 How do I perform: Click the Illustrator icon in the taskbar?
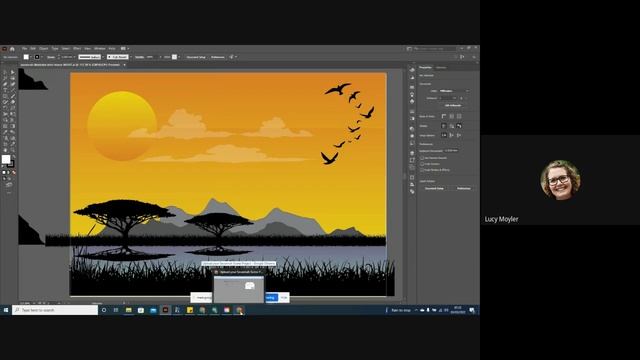click(165, 310)
